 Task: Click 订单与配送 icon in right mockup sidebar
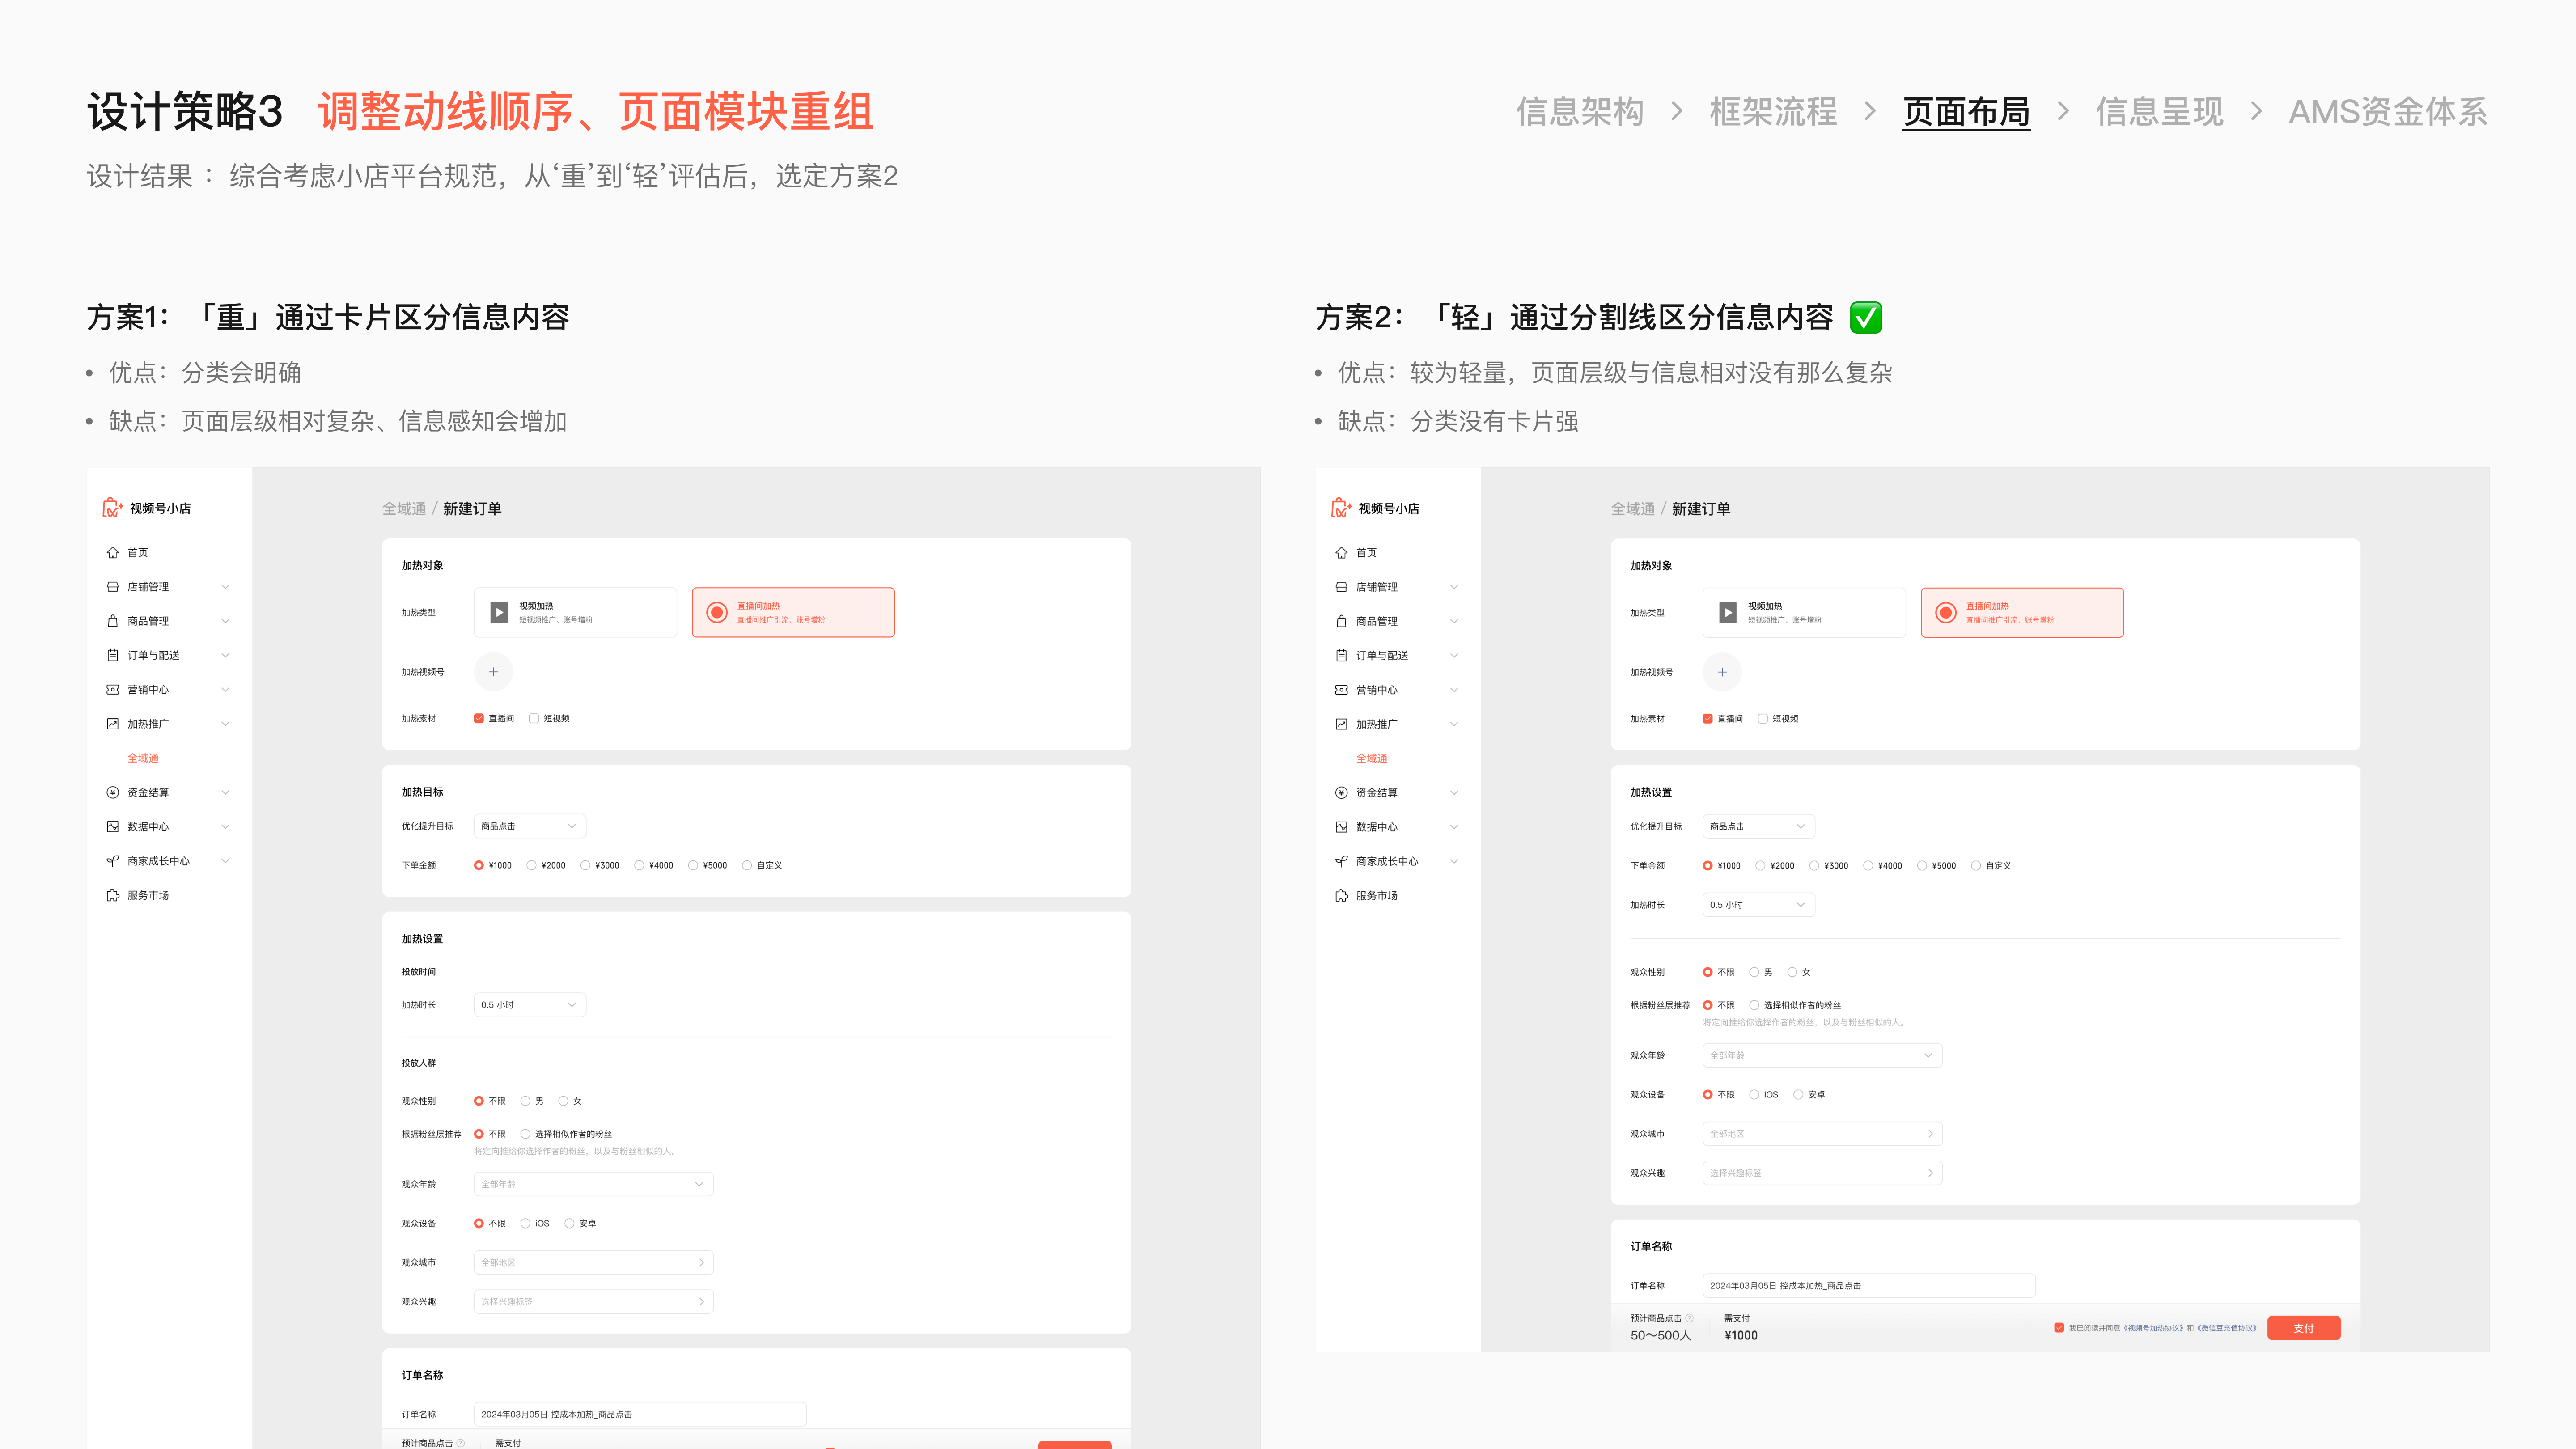1342,655
